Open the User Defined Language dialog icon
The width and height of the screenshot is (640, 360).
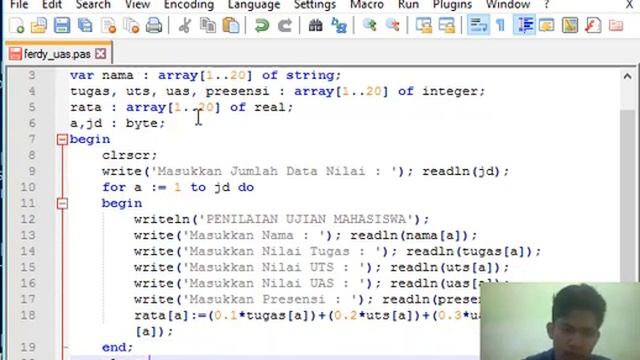pyautogui.click(x=547, y=25)
